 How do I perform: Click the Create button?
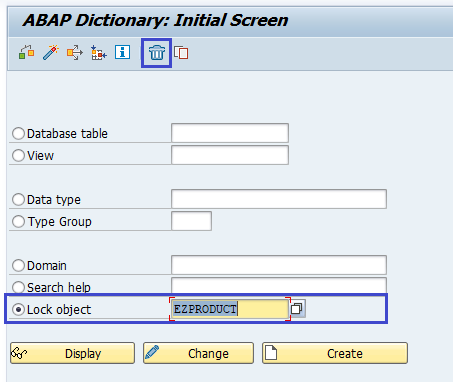335,353
